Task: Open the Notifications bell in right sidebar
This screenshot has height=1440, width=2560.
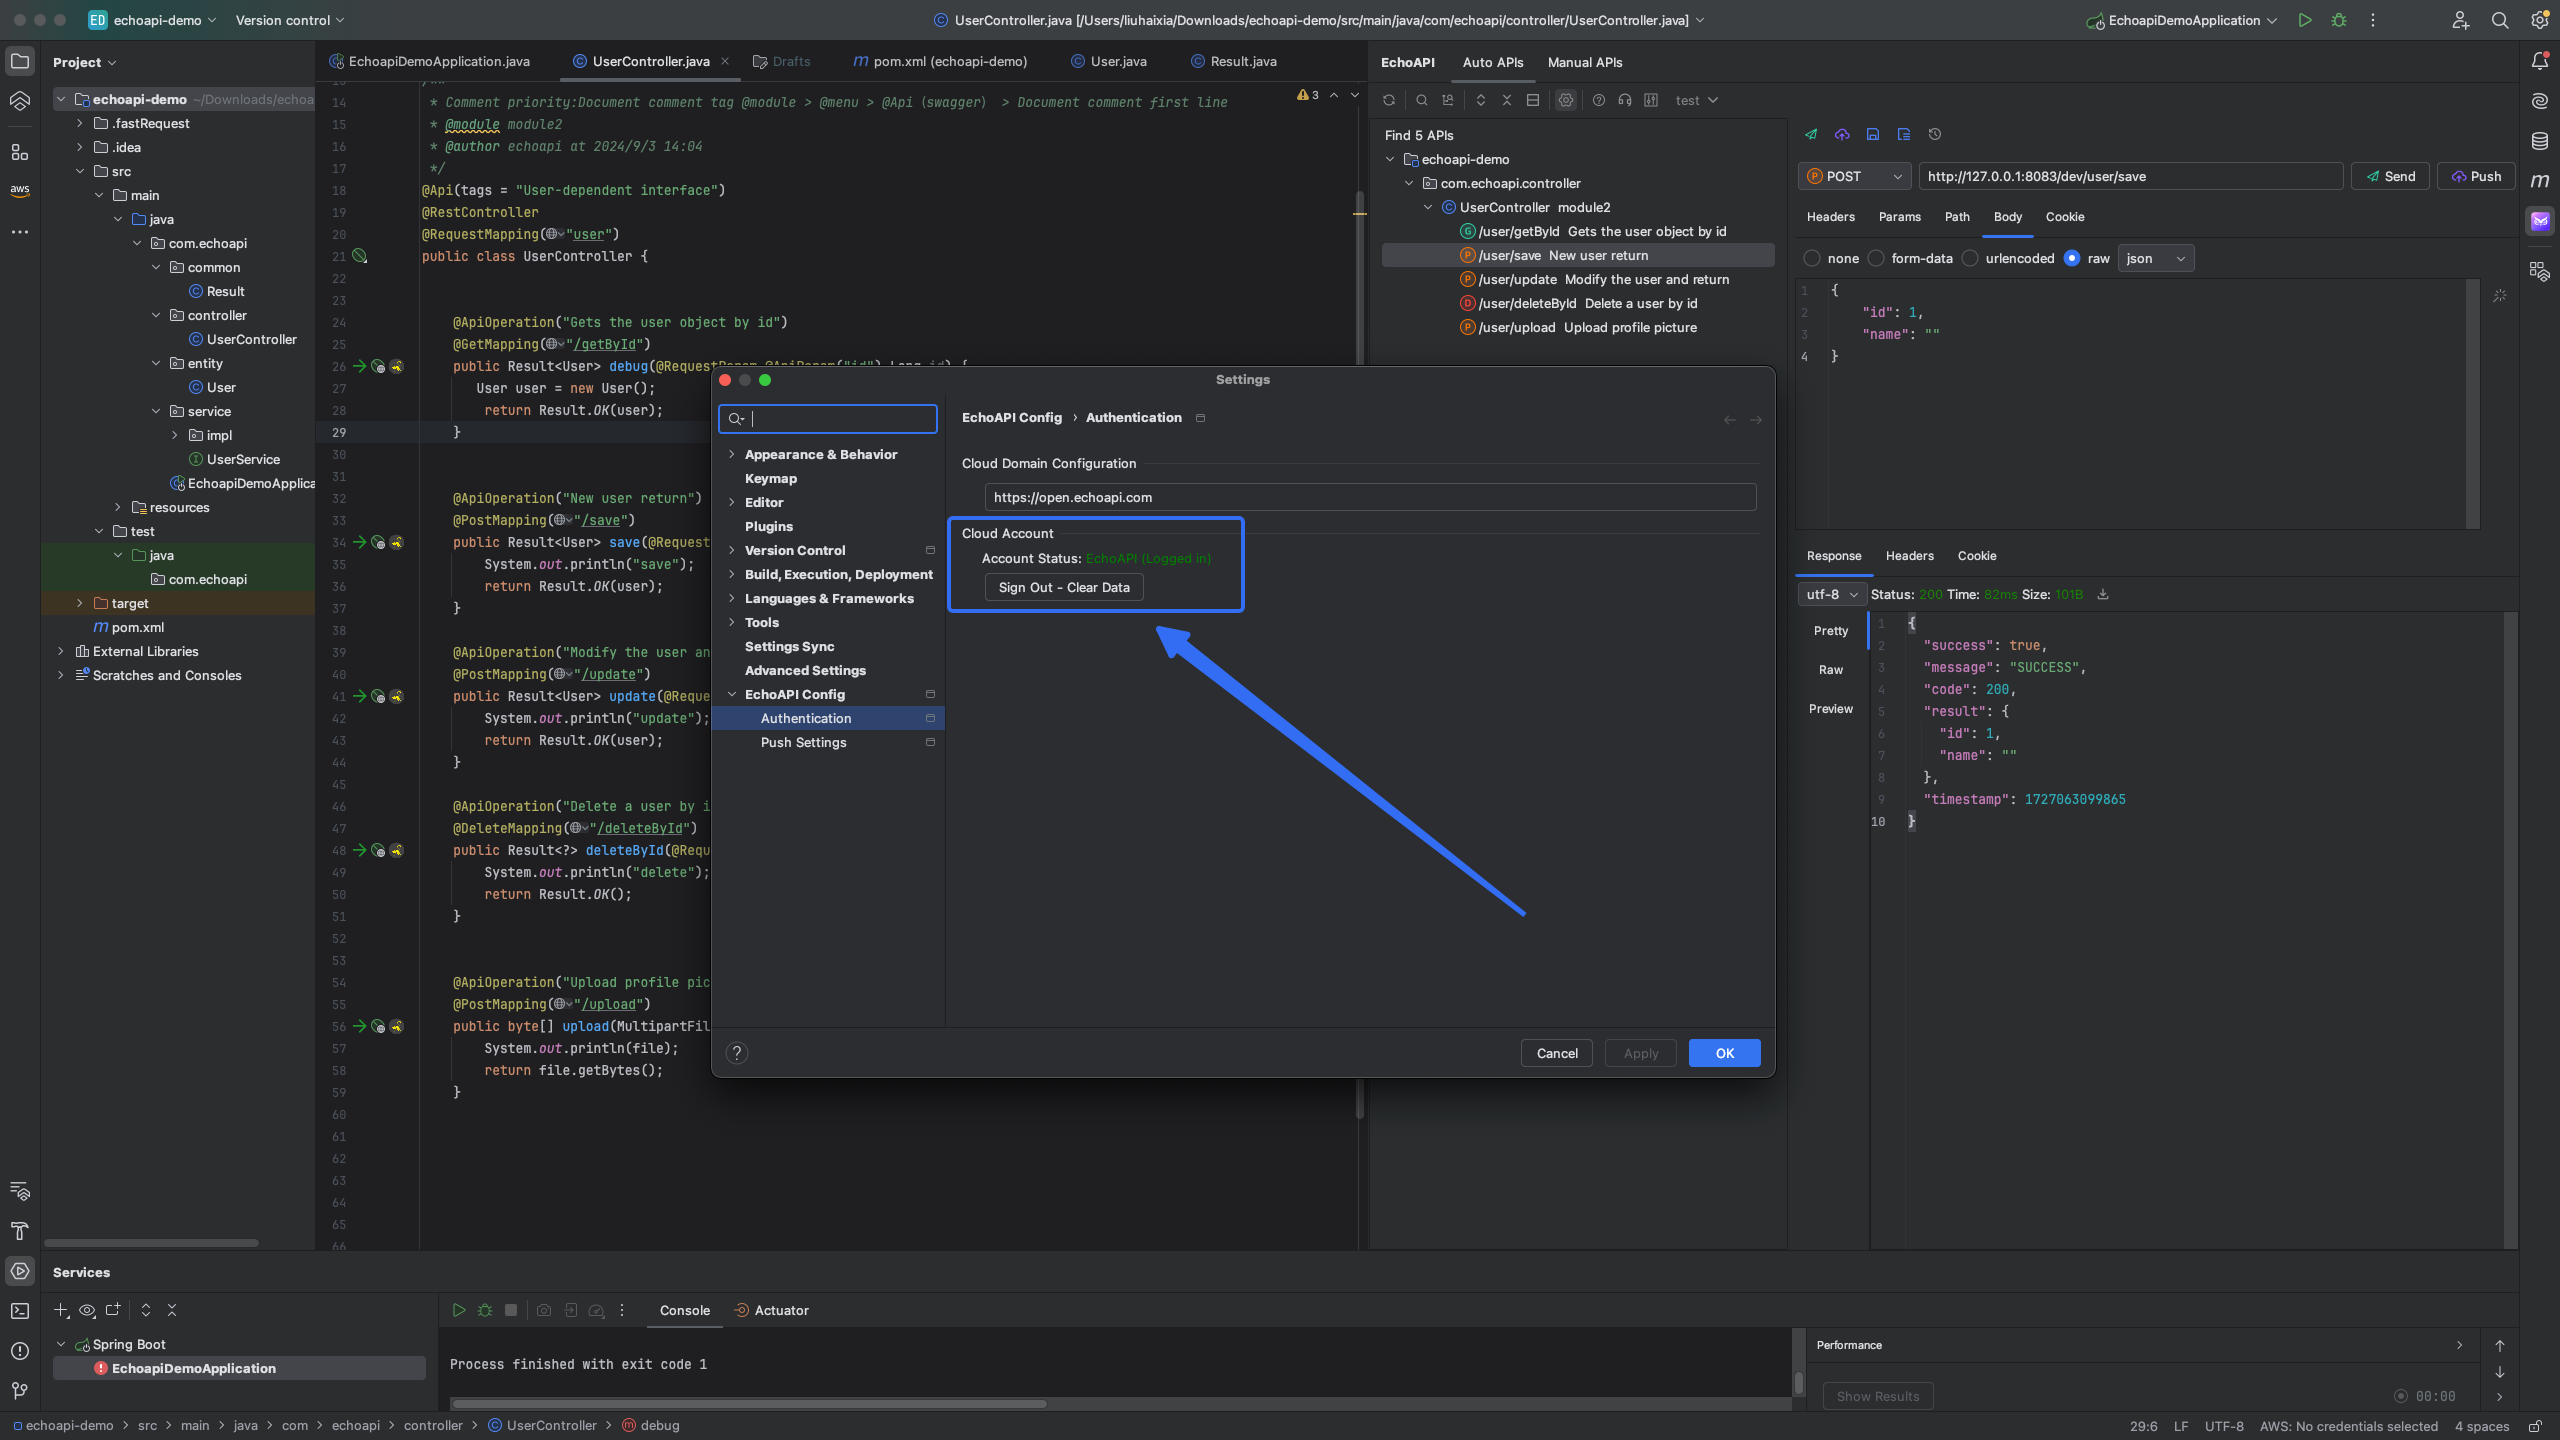Action: (x=2540, y=61)
